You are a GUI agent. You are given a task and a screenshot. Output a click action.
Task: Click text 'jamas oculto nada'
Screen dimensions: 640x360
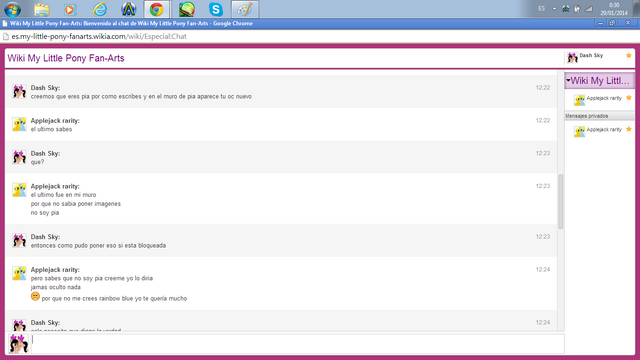(x=56, y=287)
